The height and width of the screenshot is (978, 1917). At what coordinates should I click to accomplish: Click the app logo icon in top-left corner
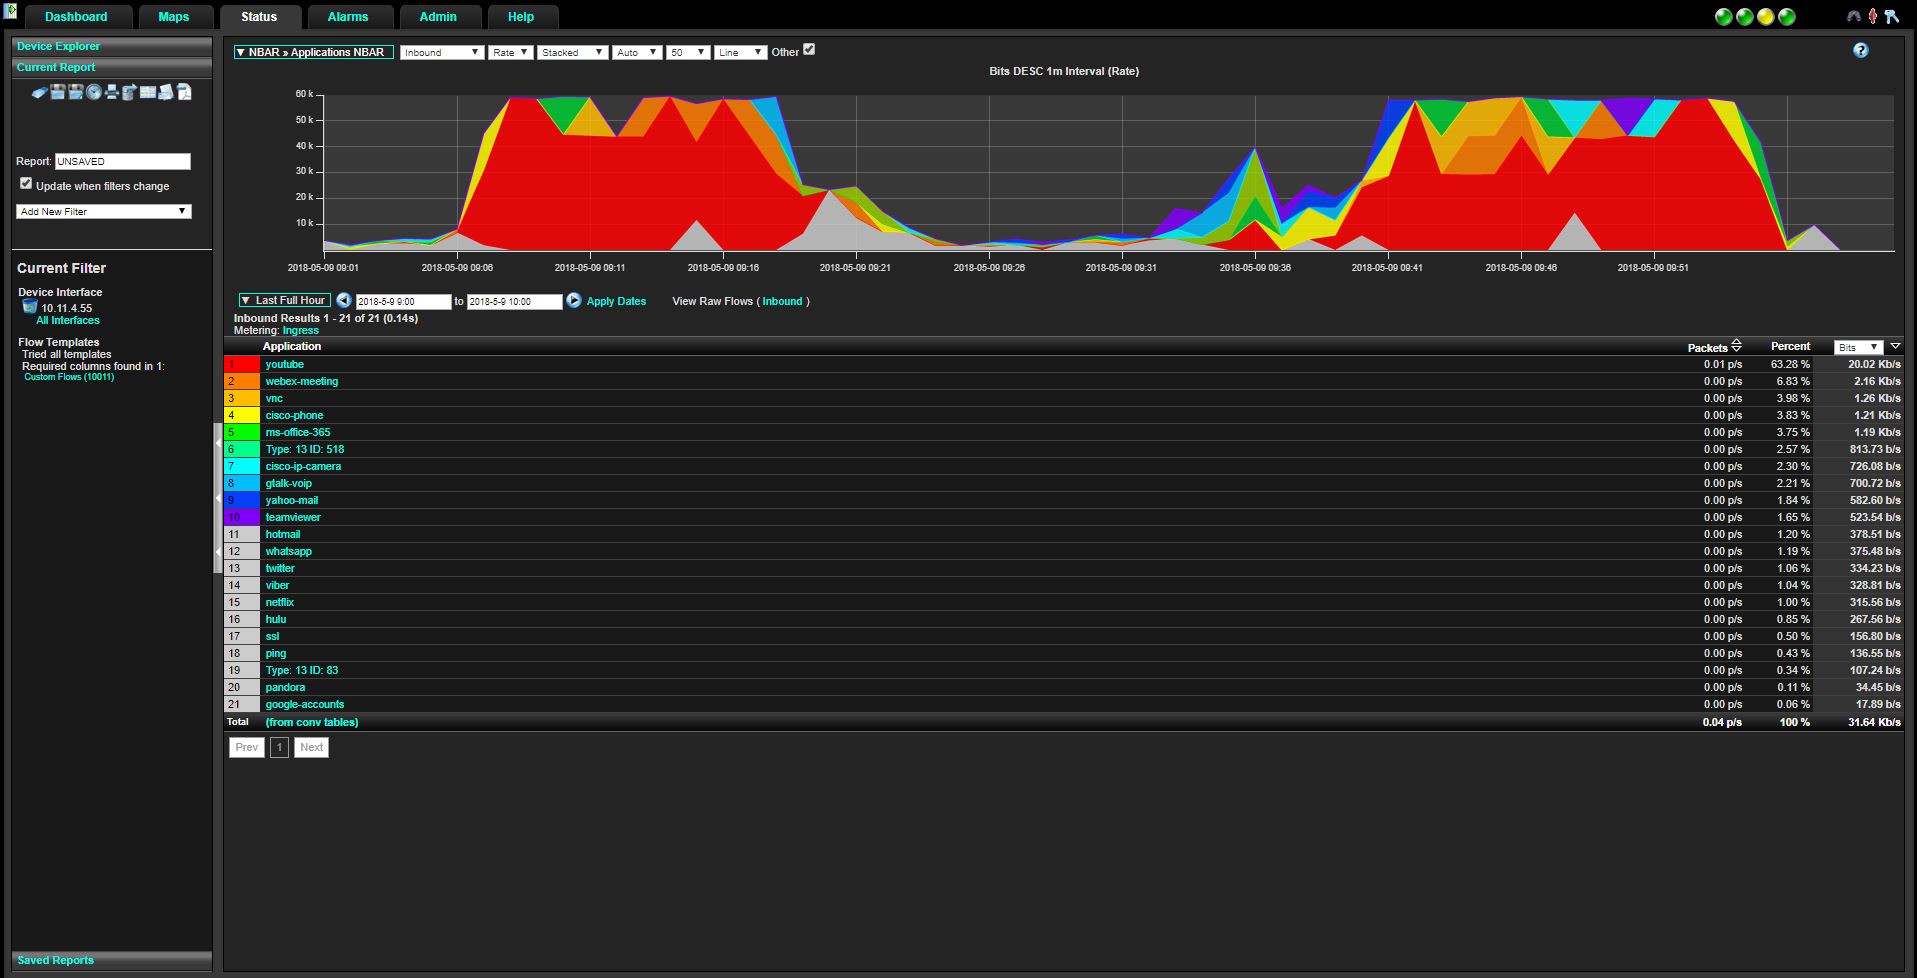click(x=10, y=10)
